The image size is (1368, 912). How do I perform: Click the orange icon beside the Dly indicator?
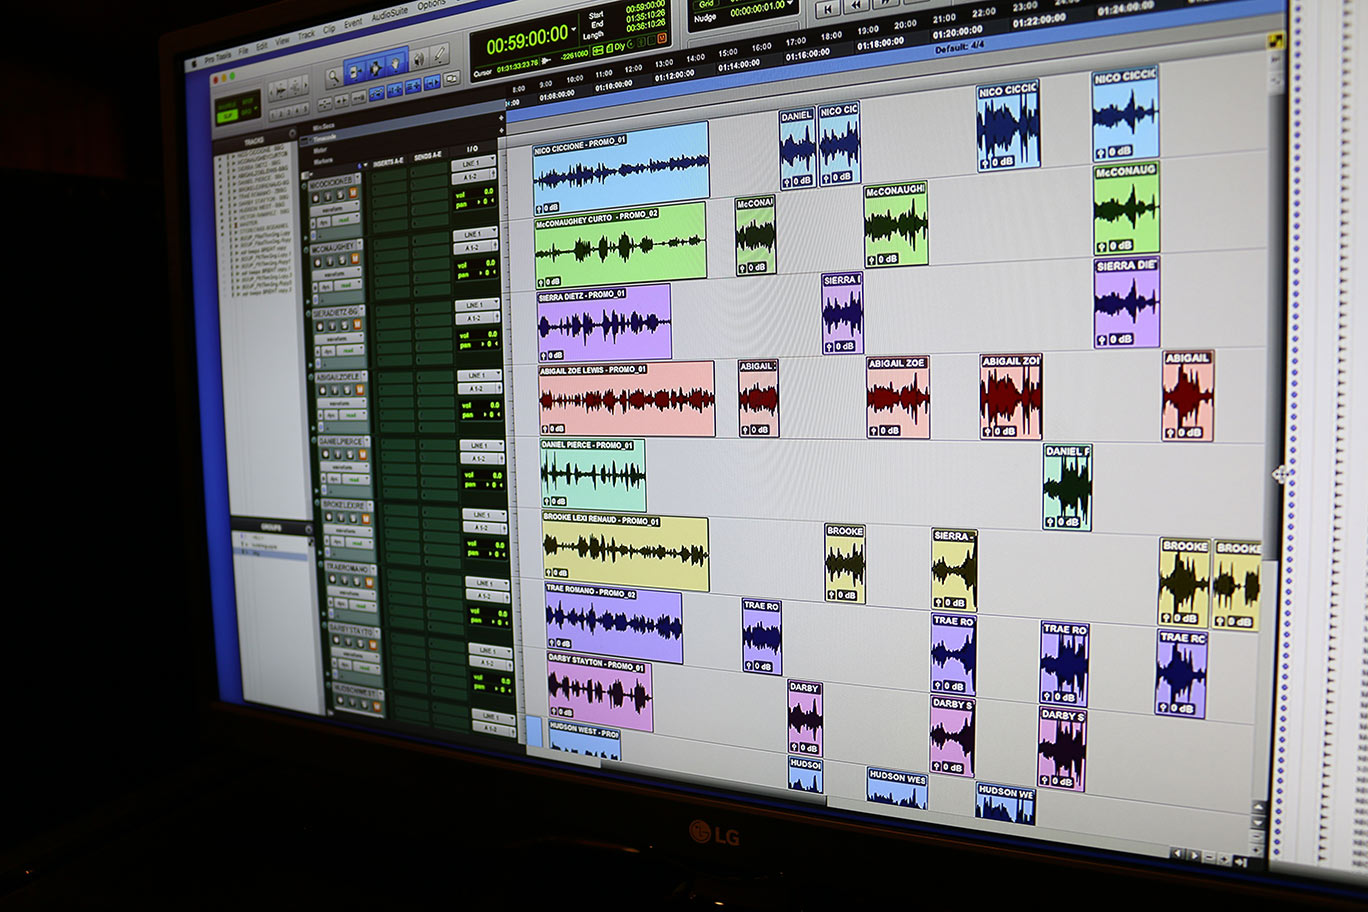662,37
